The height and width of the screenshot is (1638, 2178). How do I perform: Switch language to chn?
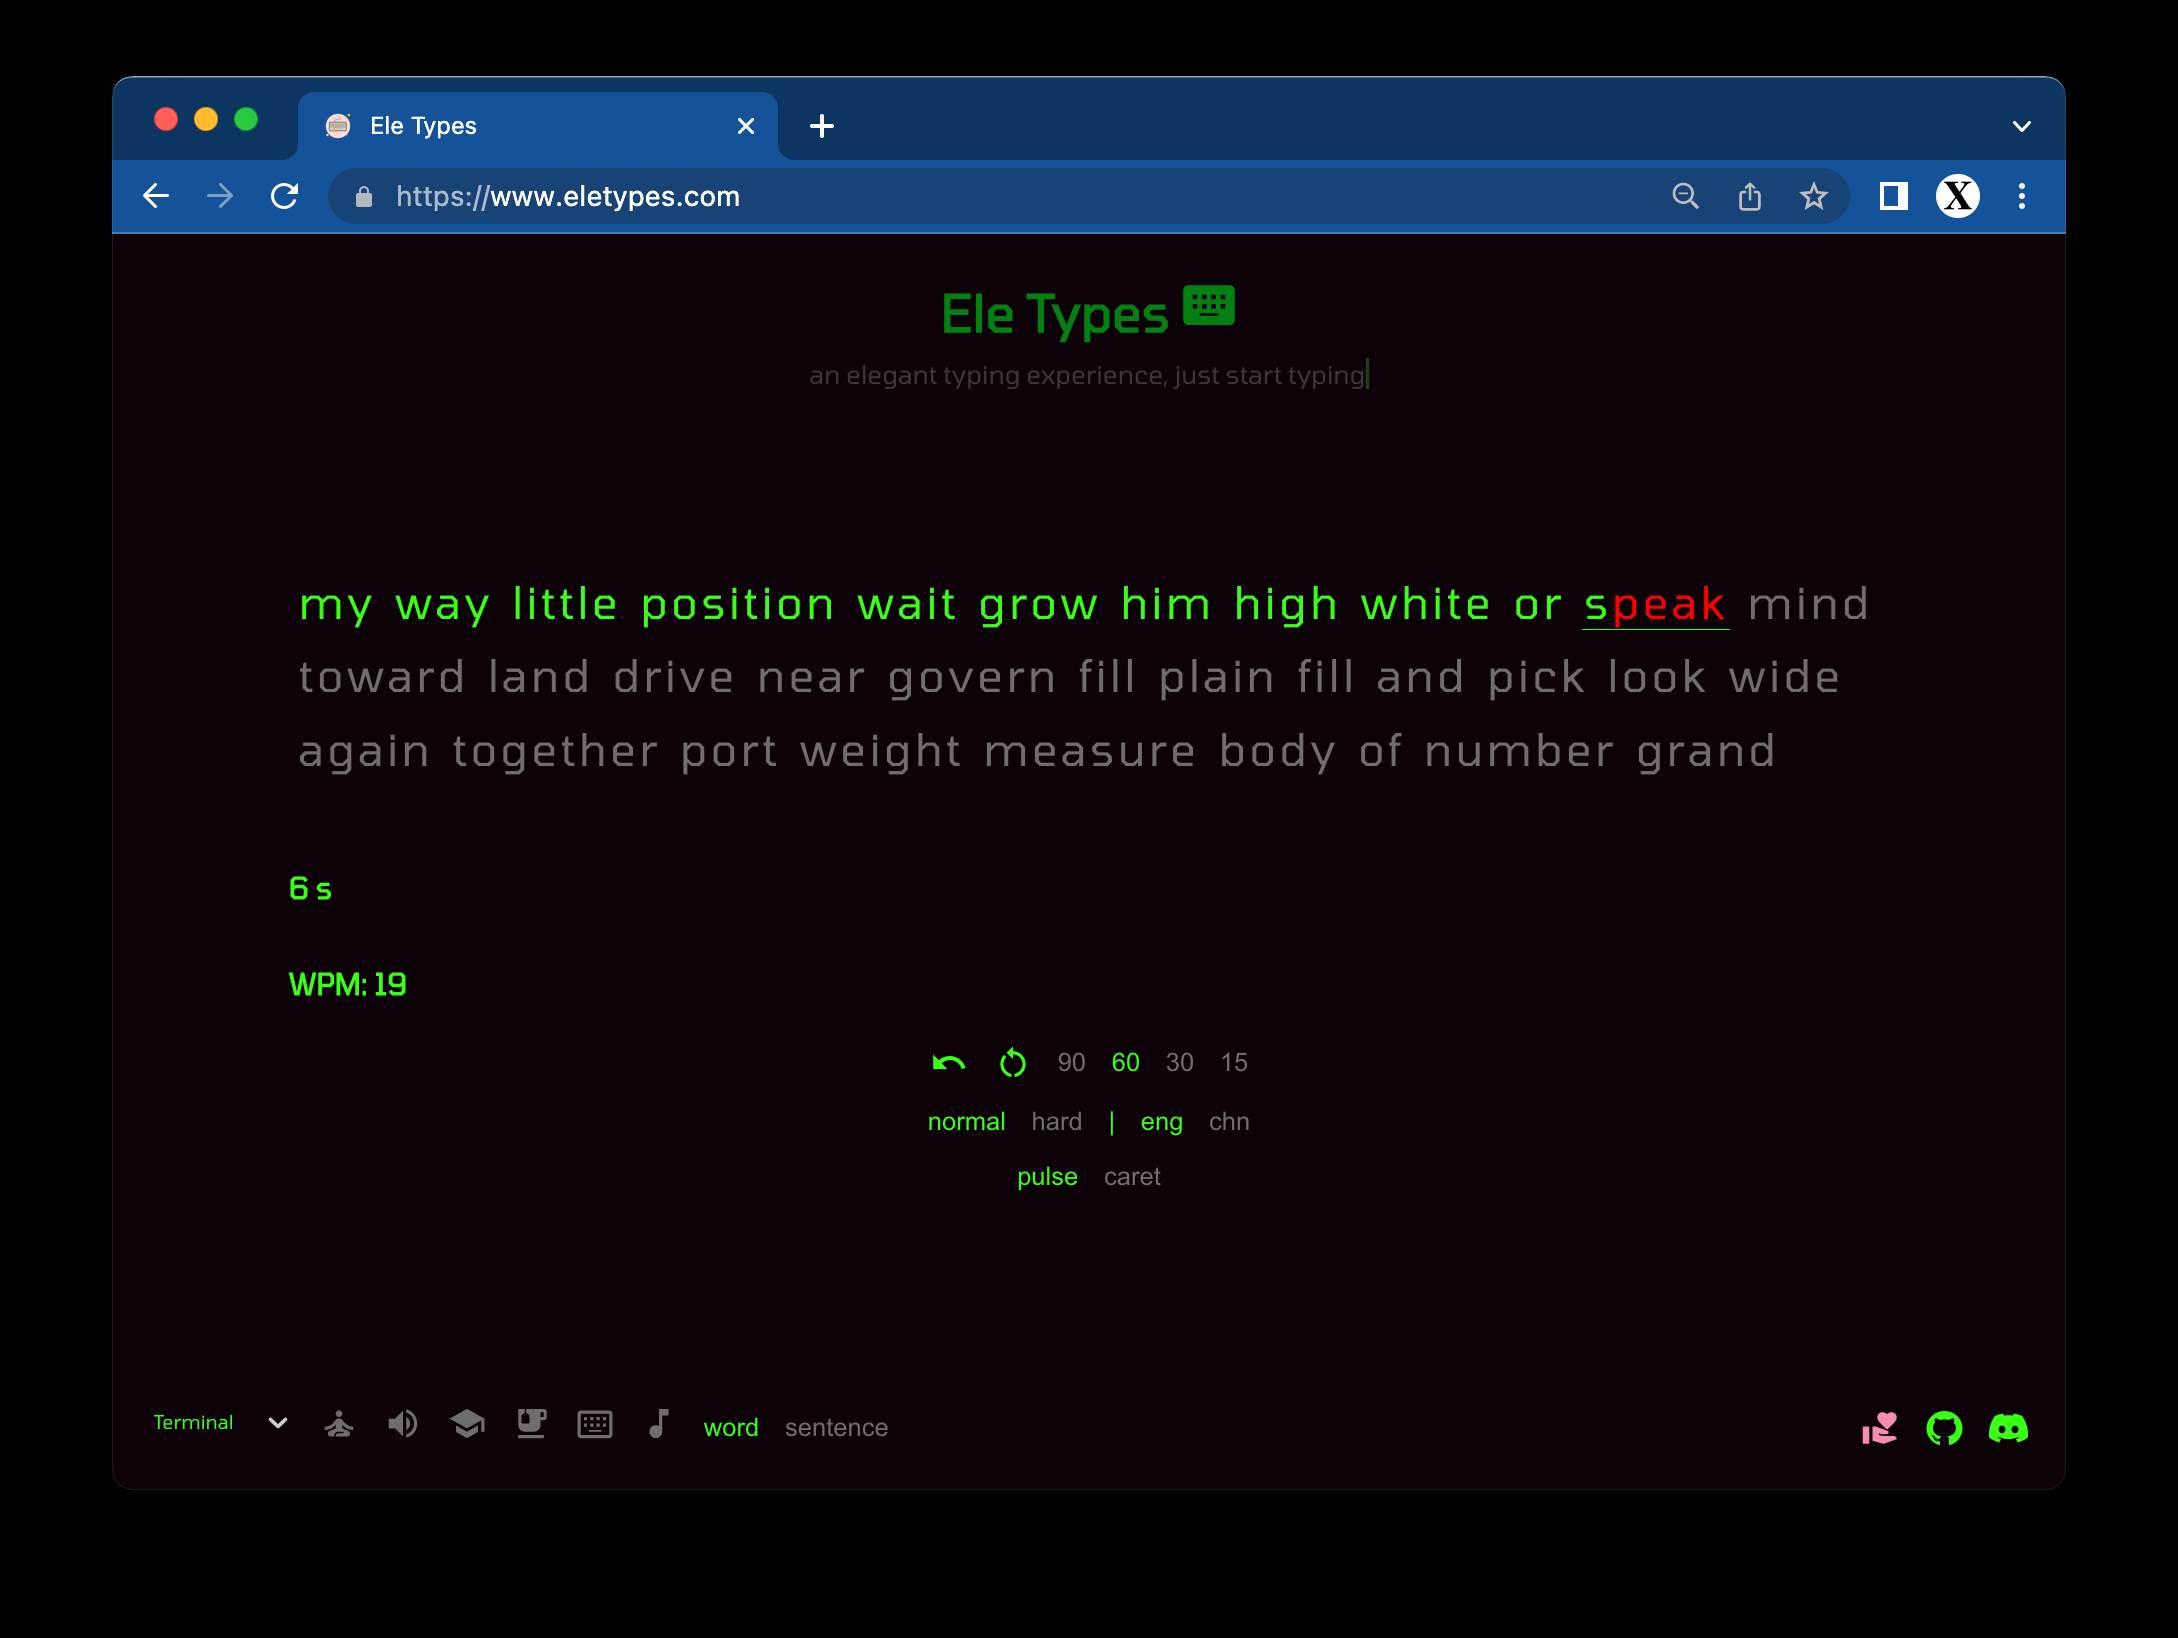[x=1229, y=1122]
